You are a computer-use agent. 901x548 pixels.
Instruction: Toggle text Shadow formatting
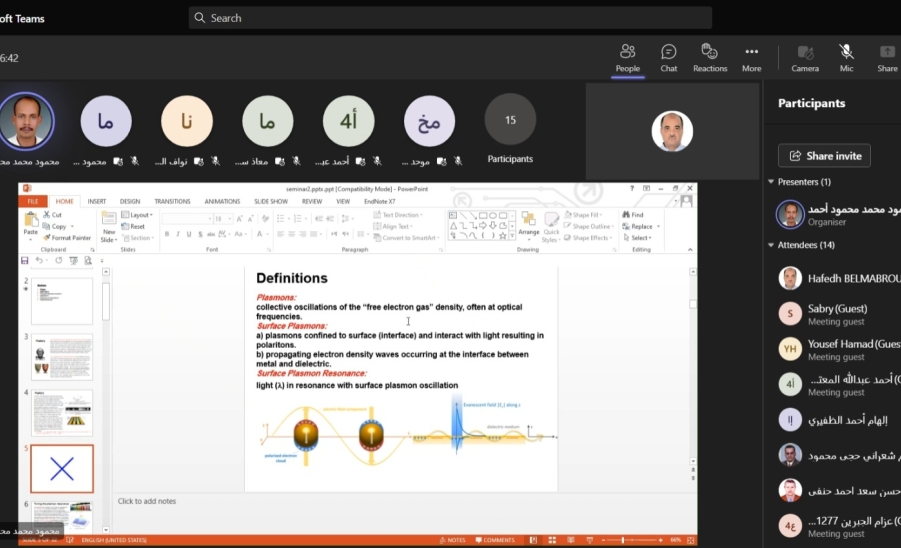coord(200,234)
